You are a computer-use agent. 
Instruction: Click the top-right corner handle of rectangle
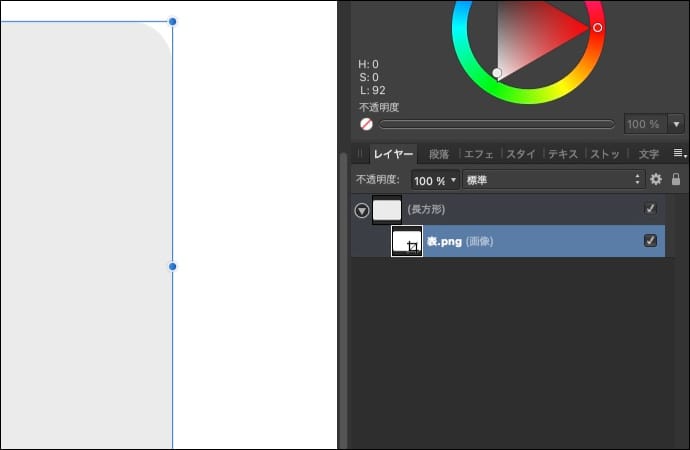point(172,21)
